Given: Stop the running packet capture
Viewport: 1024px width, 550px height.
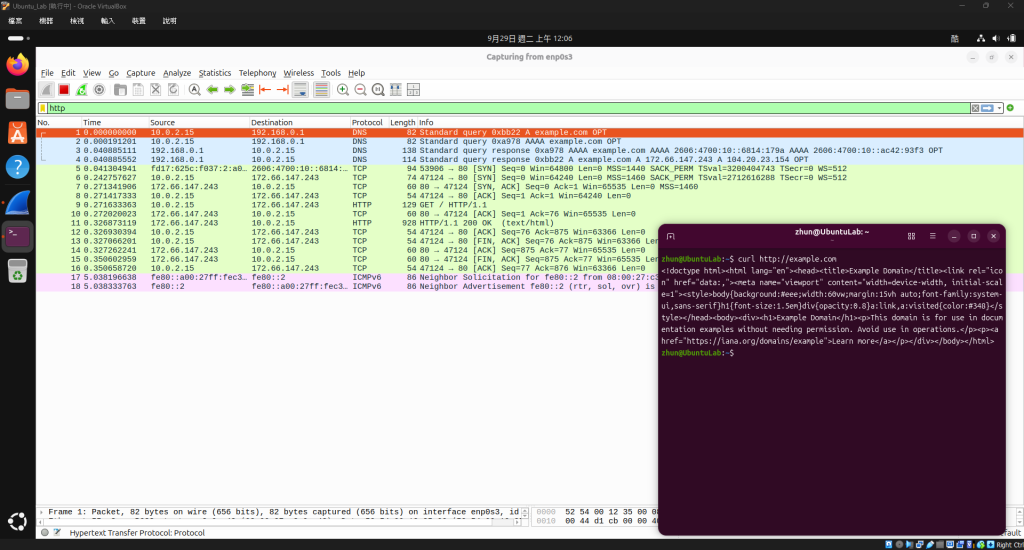Looking at the screenshot, I should (x=63, y=89).
